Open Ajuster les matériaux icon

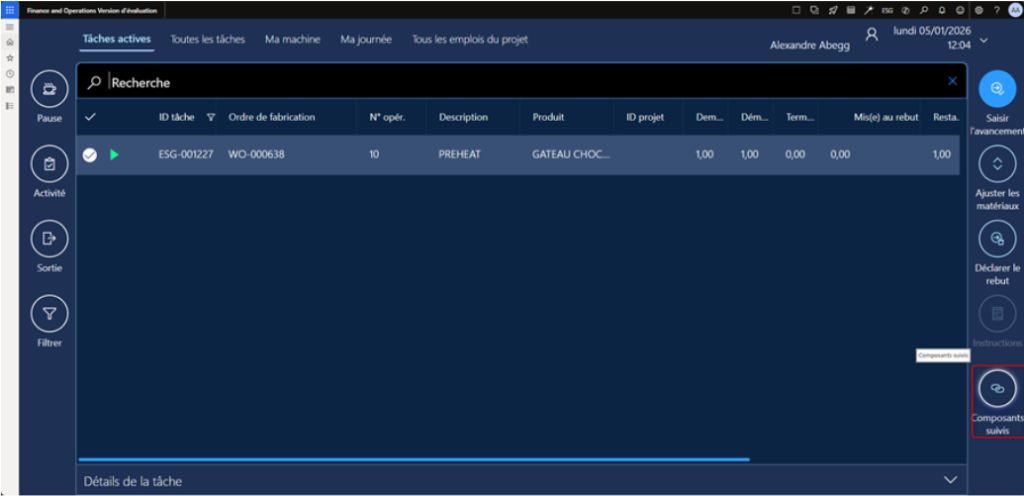tap(996, 163)
